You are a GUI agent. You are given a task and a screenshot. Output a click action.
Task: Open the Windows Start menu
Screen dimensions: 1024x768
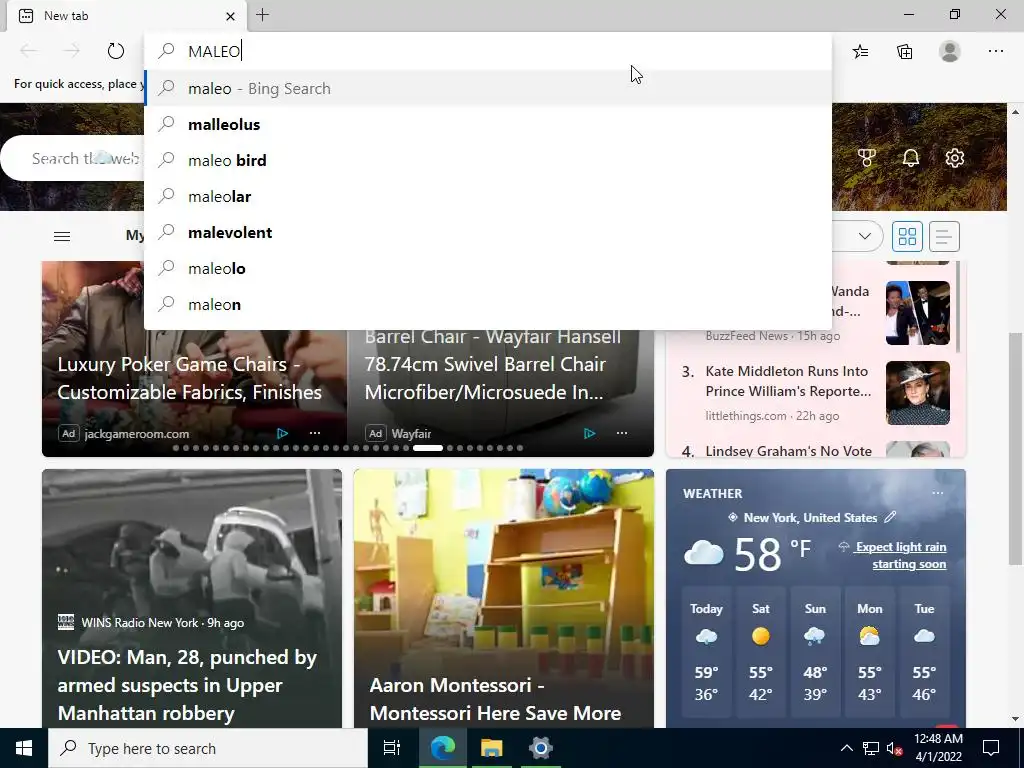coord(24,748)
